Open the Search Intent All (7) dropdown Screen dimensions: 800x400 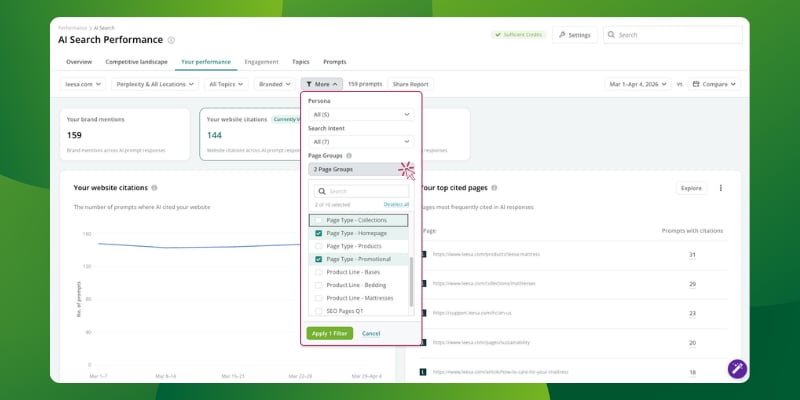[361, 141]
